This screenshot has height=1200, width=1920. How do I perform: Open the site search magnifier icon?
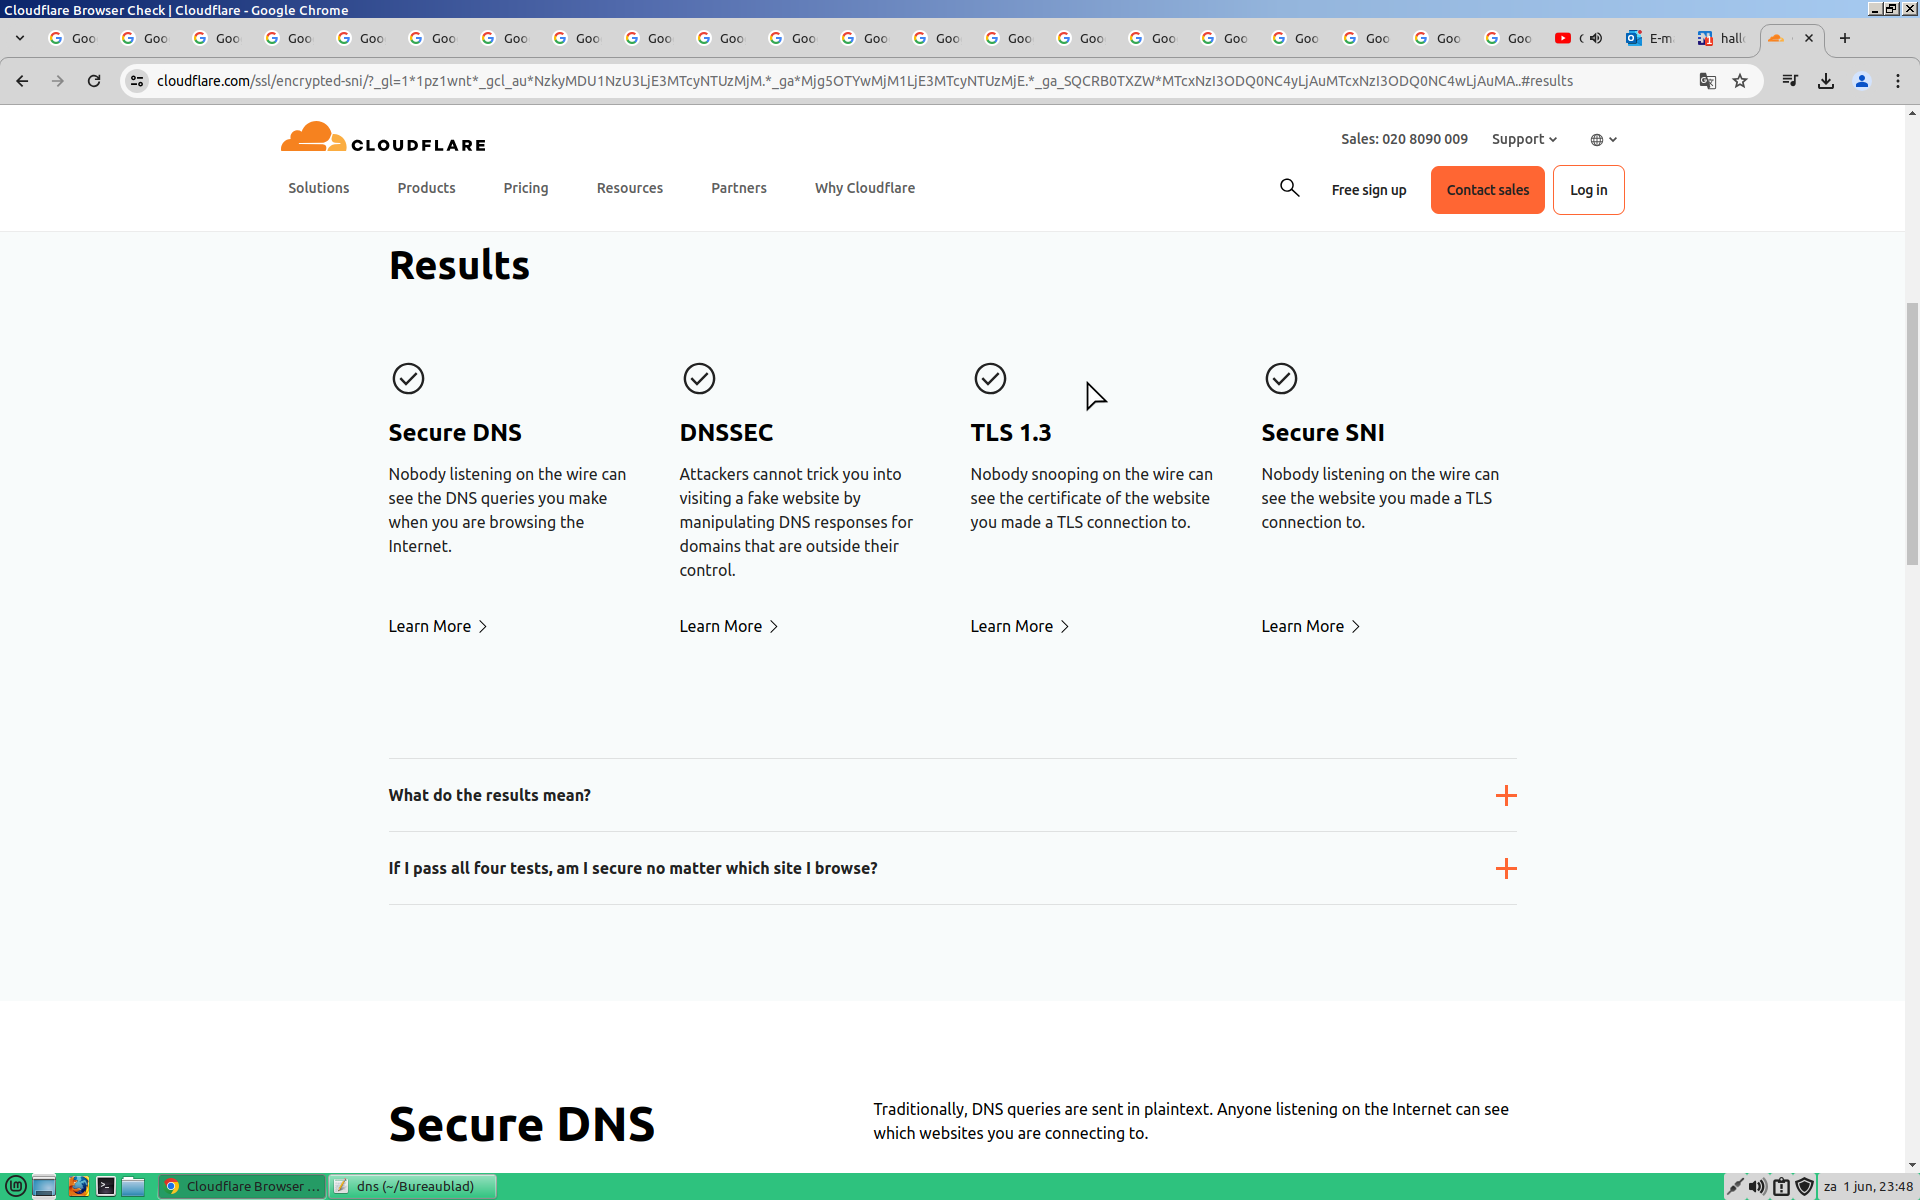[1289, 188]
